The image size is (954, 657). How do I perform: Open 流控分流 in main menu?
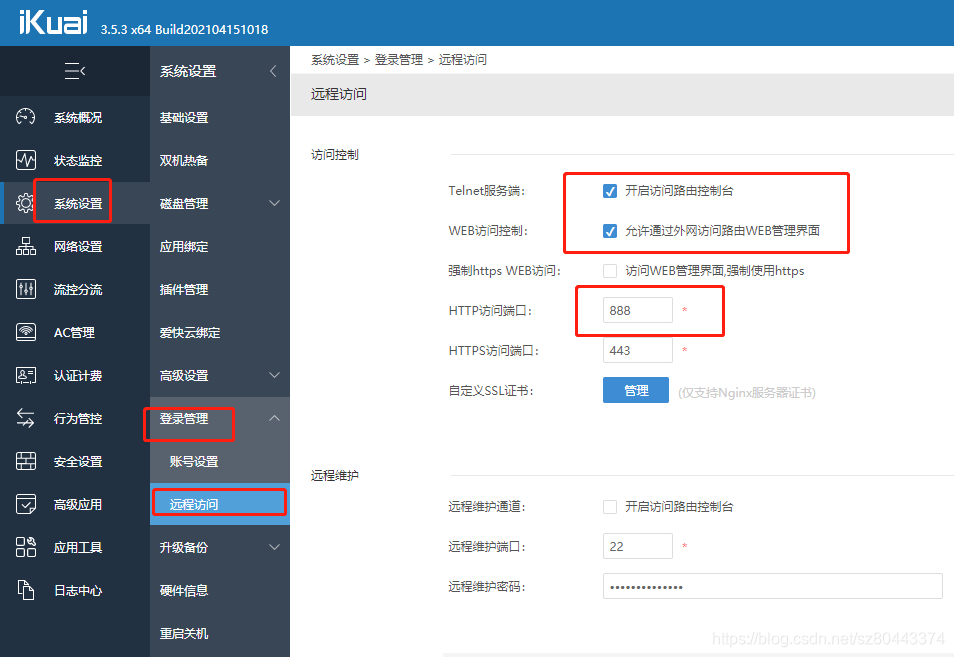coord(78,290)
